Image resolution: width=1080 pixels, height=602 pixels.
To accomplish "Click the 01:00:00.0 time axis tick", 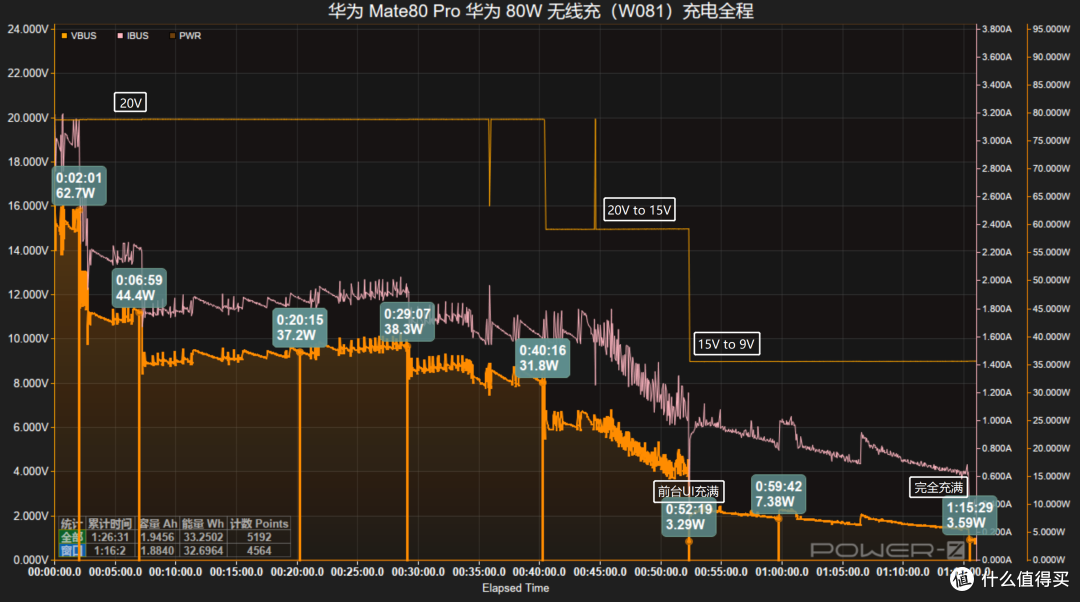I will click(x=782, y=572).
